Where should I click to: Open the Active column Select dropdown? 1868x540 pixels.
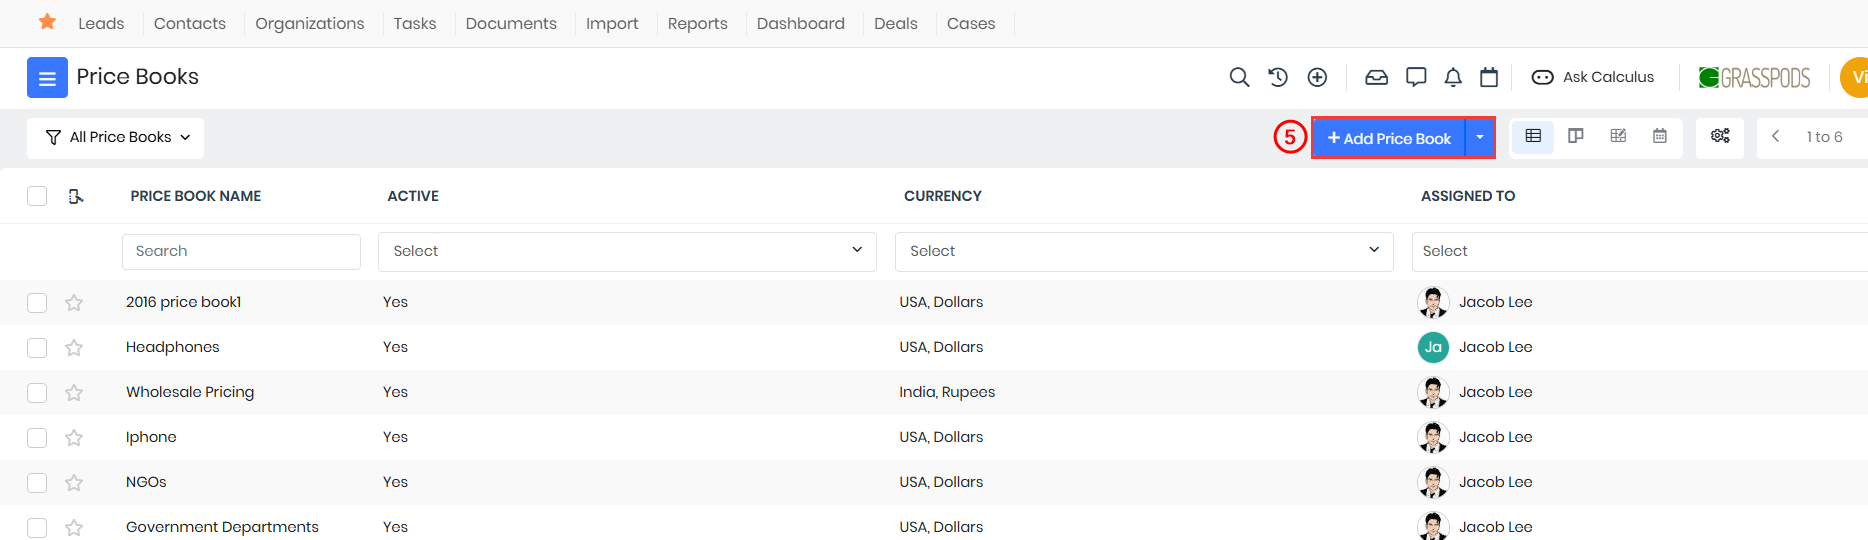pyautogui.click(x=627, y=251)
